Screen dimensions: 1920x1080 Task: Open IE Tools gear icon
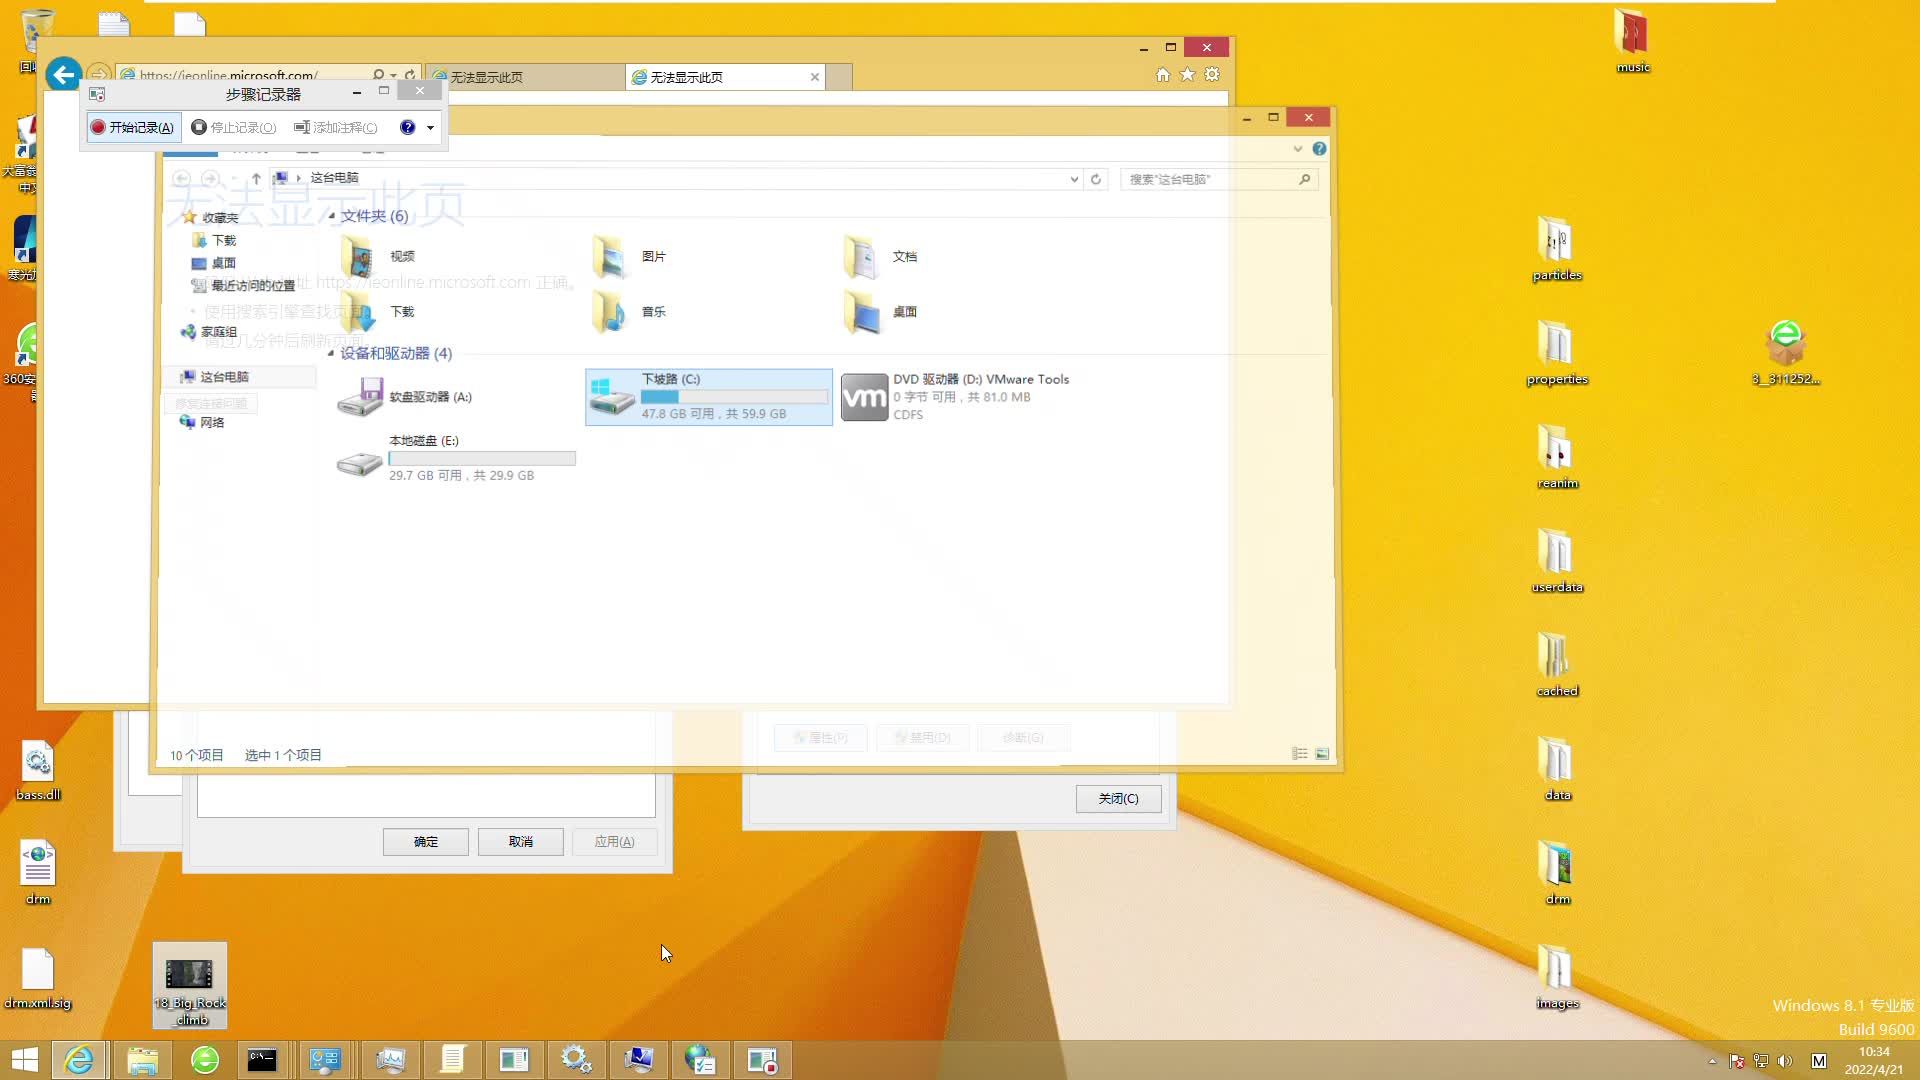(1212, 75)
